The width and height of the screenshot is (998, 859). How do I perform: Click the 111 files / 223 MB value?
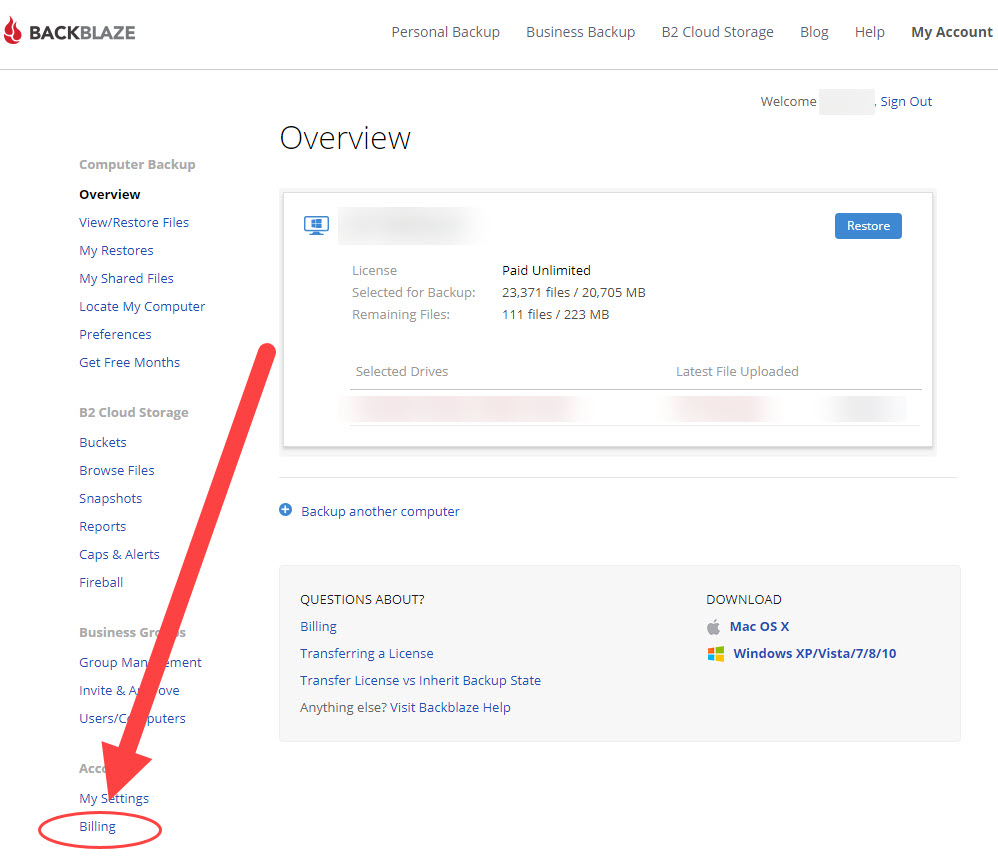(x=555, y=315)
